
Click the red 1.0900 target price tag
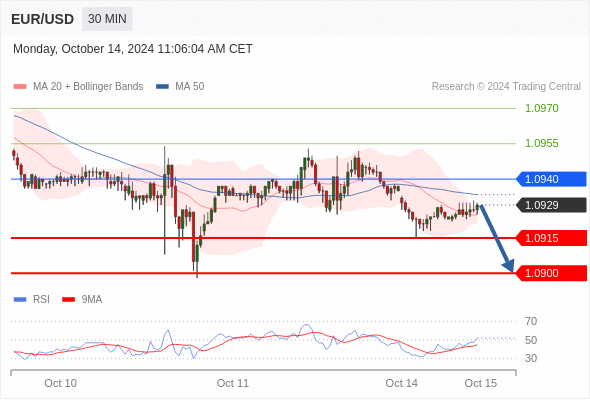(551, 273)
